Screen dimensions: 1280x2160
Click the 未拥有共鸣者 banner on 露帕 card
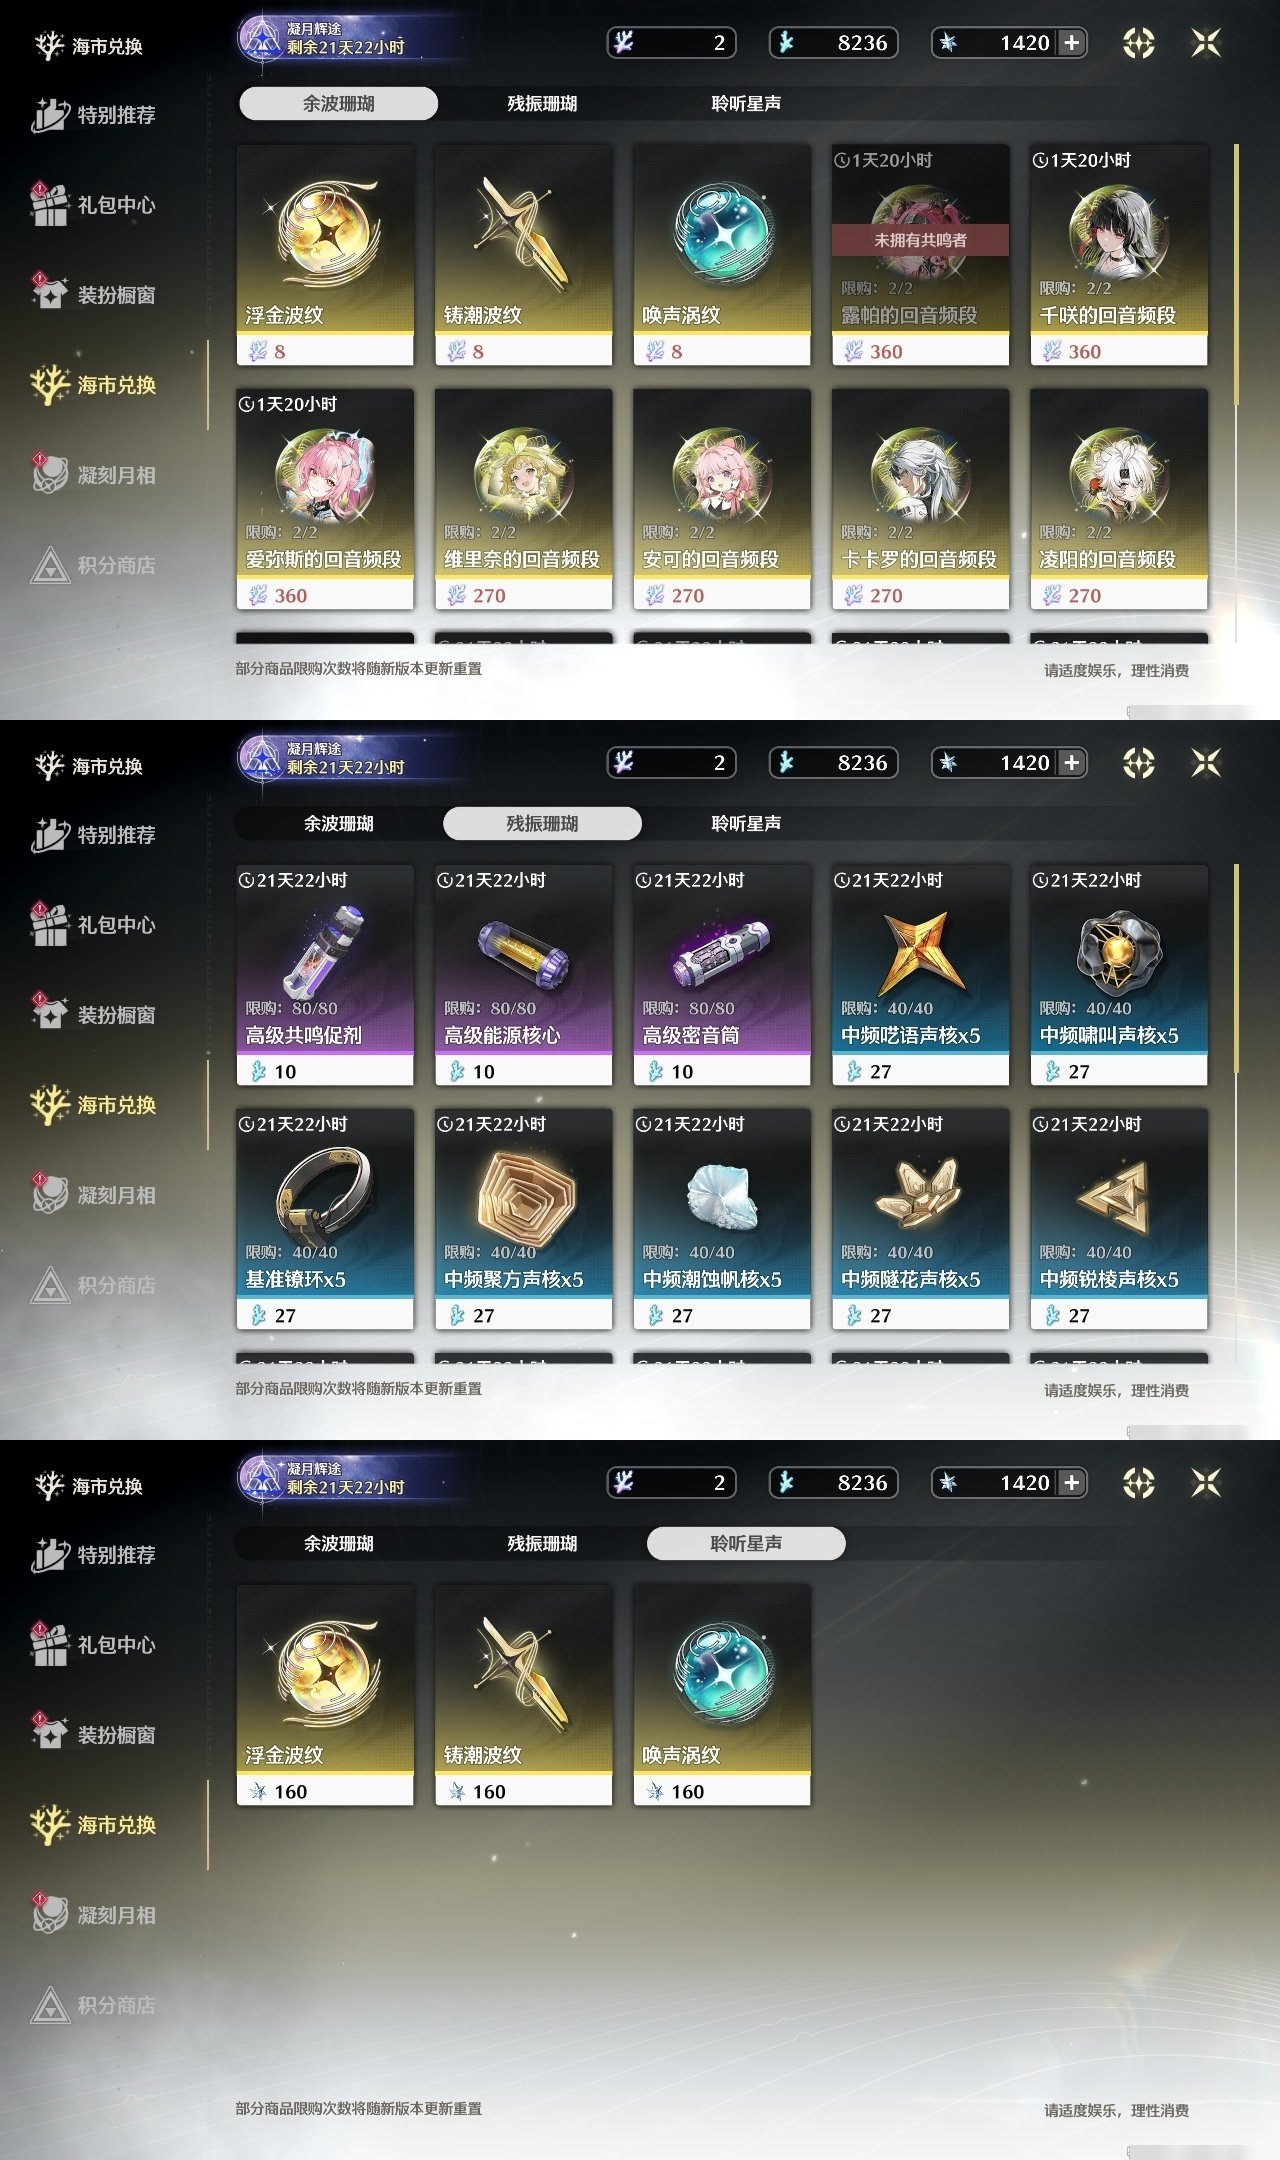coord(920,240)
